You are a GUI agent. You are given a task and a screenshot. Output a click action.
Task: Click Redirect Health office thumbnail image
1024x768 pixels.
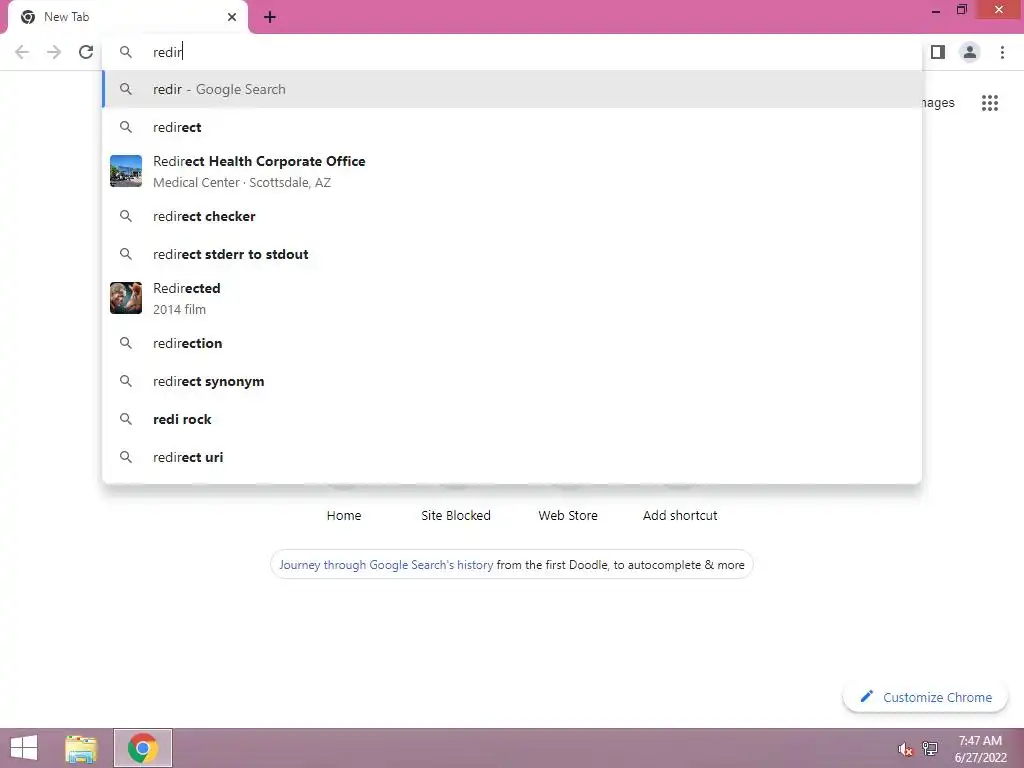126,171
